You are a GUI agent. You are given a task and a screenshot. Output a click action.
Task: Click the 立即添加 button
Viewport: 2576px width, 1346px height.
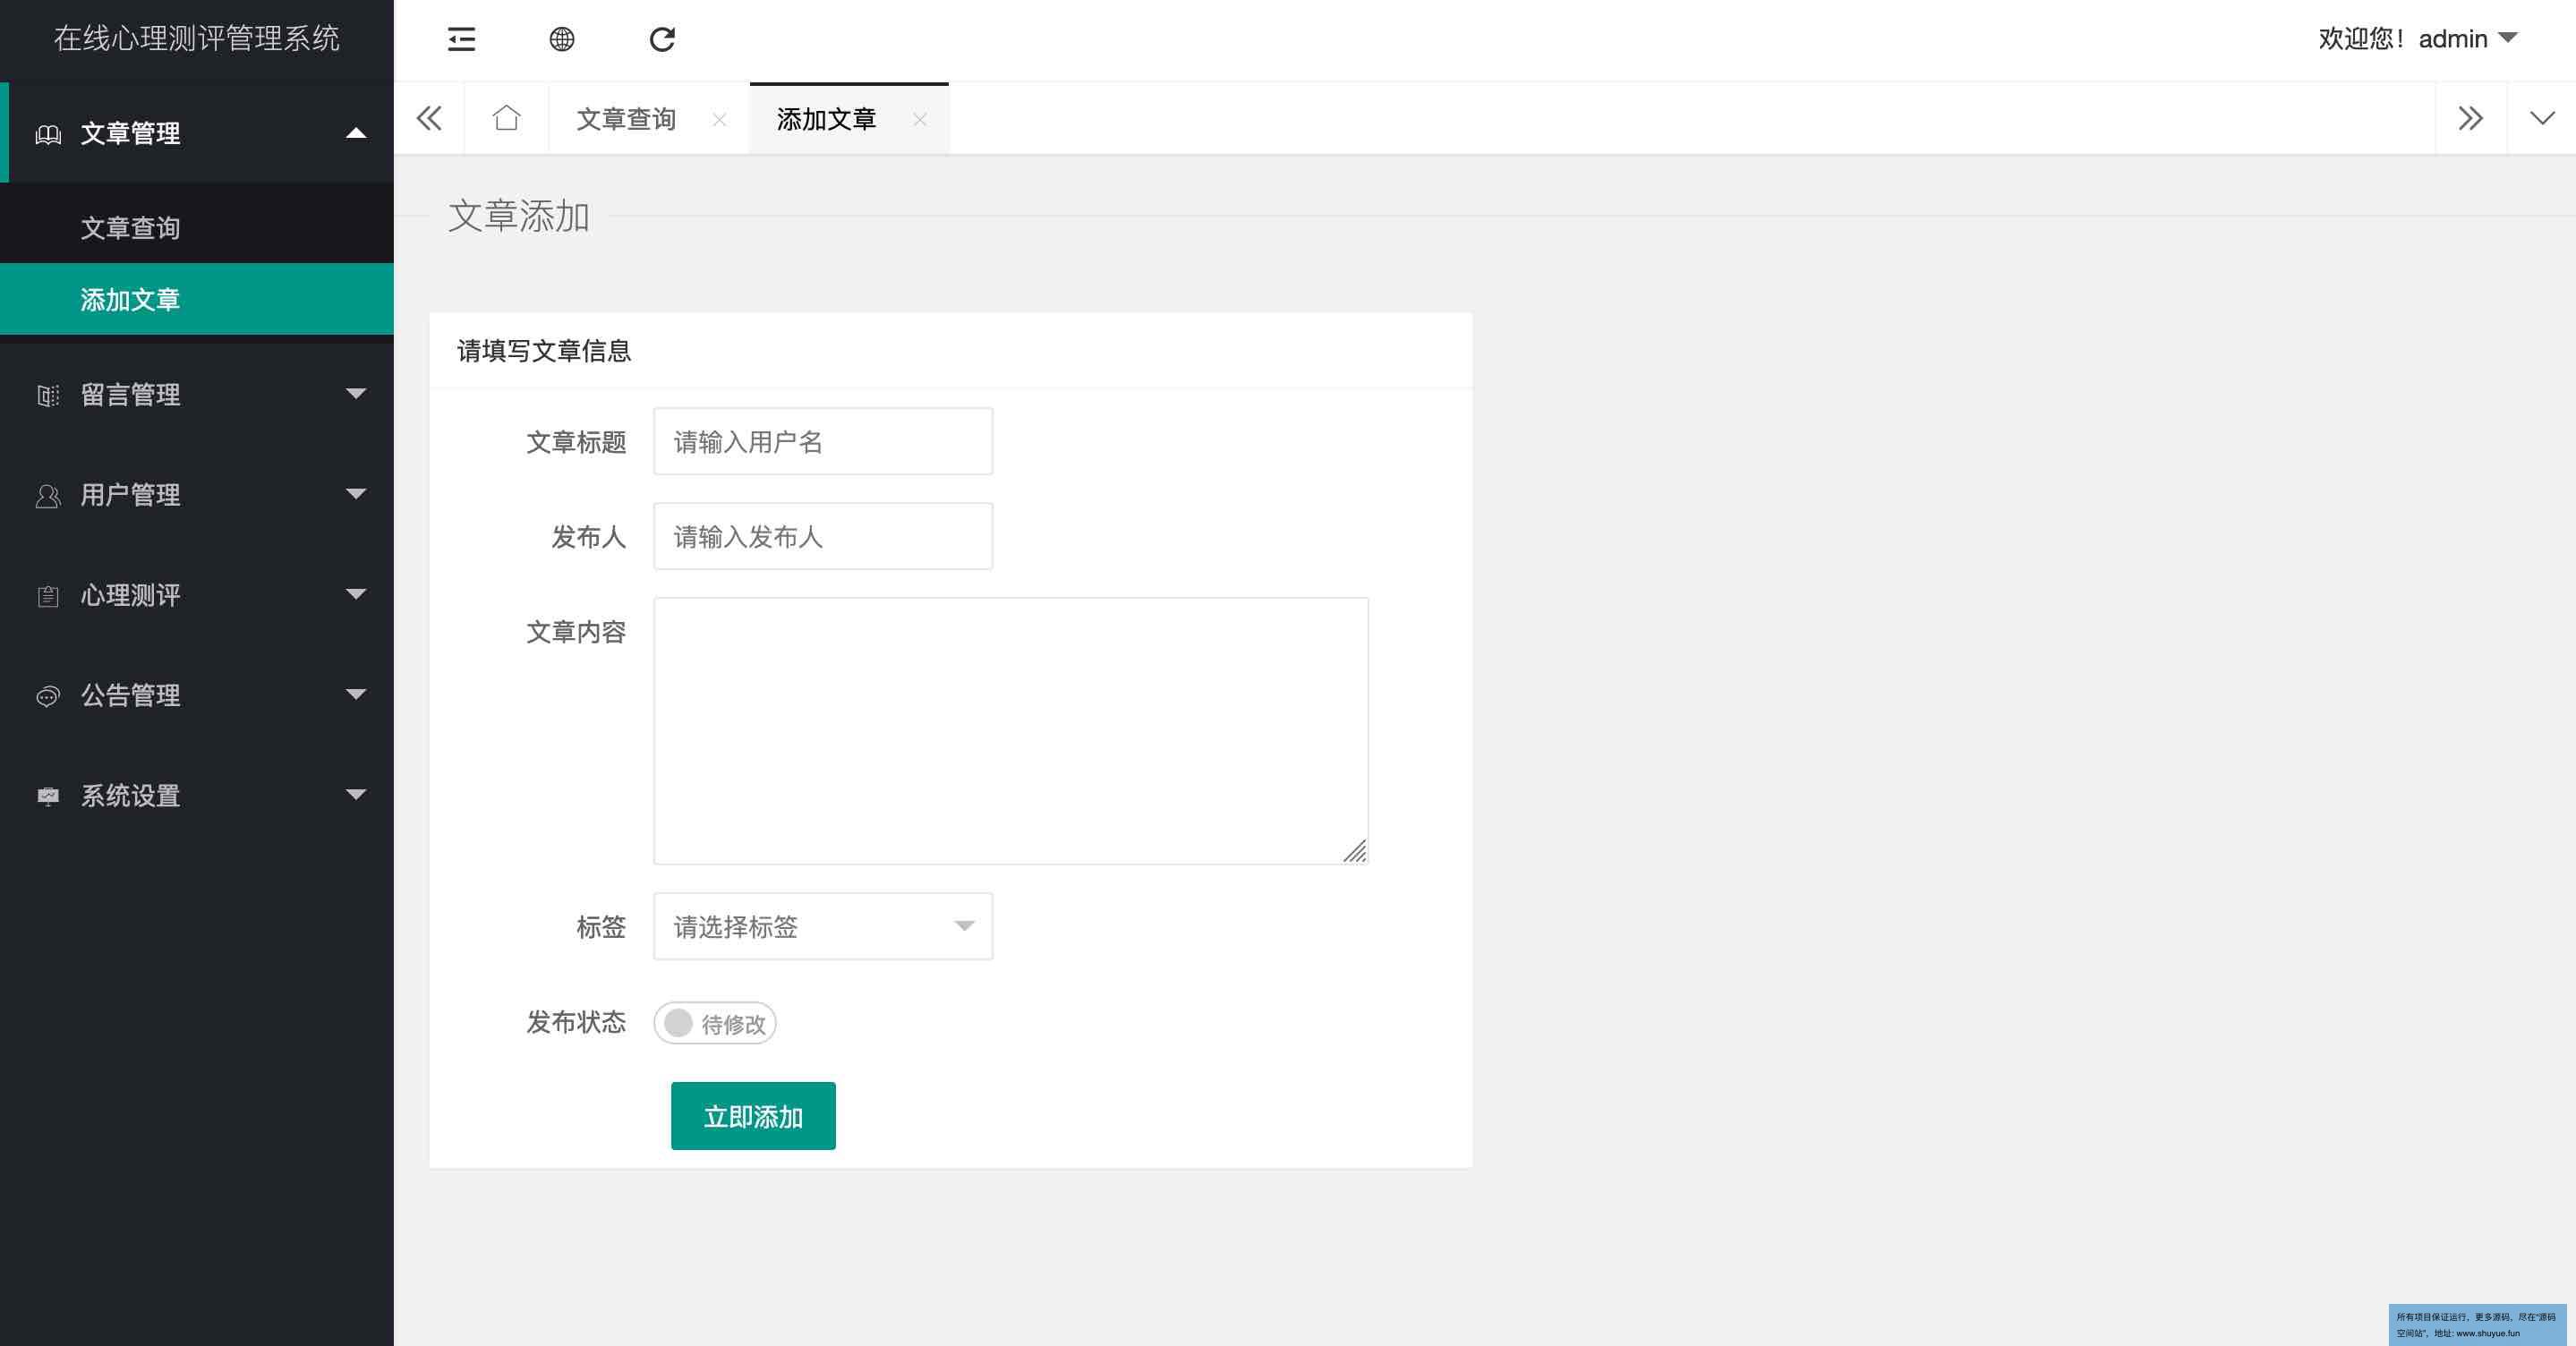pos(753,1116)
